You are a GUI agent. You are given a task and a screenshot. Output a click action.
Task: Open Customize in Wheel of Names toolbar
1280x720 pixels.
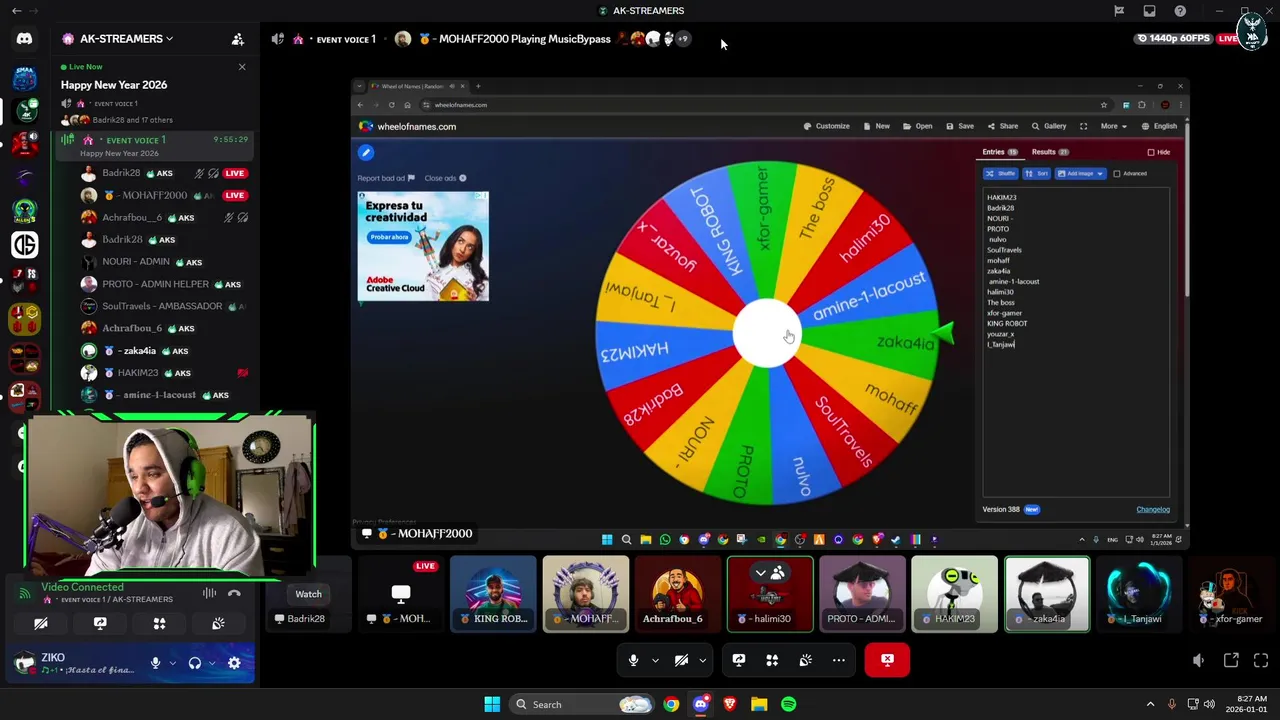pyautogui.click(x=827, y=126)
